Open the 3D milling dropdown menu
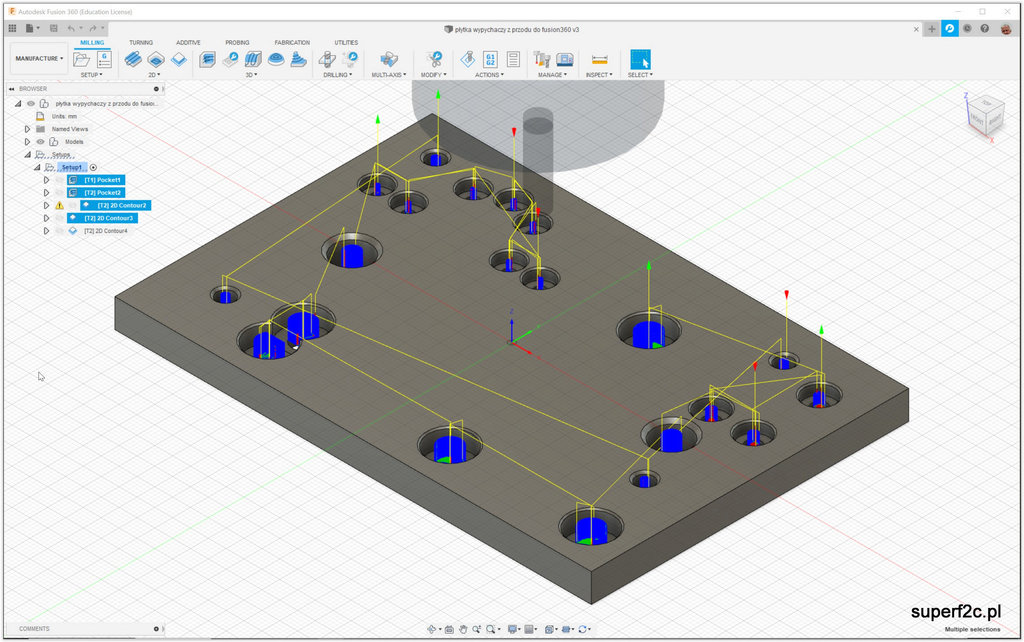Viewport: 1024px width, 642px height. [x=251, y=75]
